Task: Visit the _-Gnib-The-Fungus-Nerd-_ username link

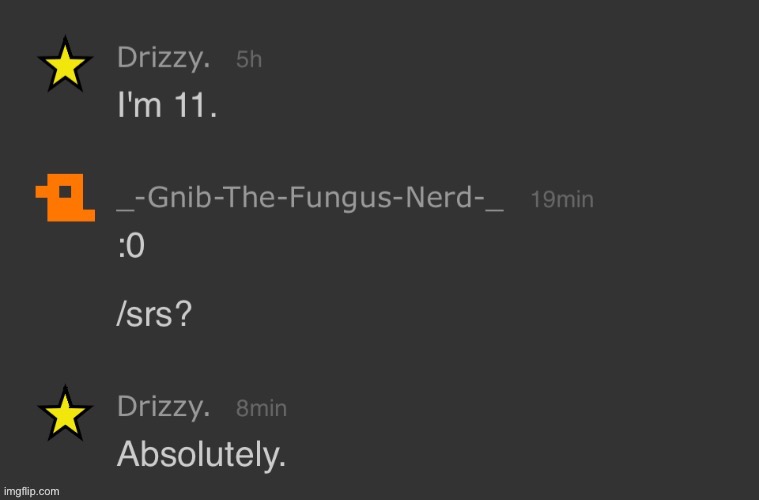Action: coord(311,199)
